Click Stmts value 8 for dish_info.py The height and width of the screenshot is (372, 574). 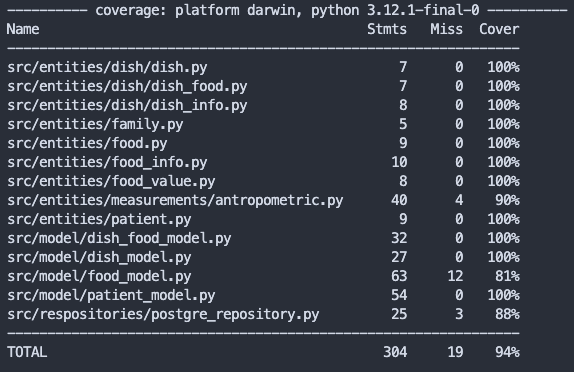tap(403, 105)
